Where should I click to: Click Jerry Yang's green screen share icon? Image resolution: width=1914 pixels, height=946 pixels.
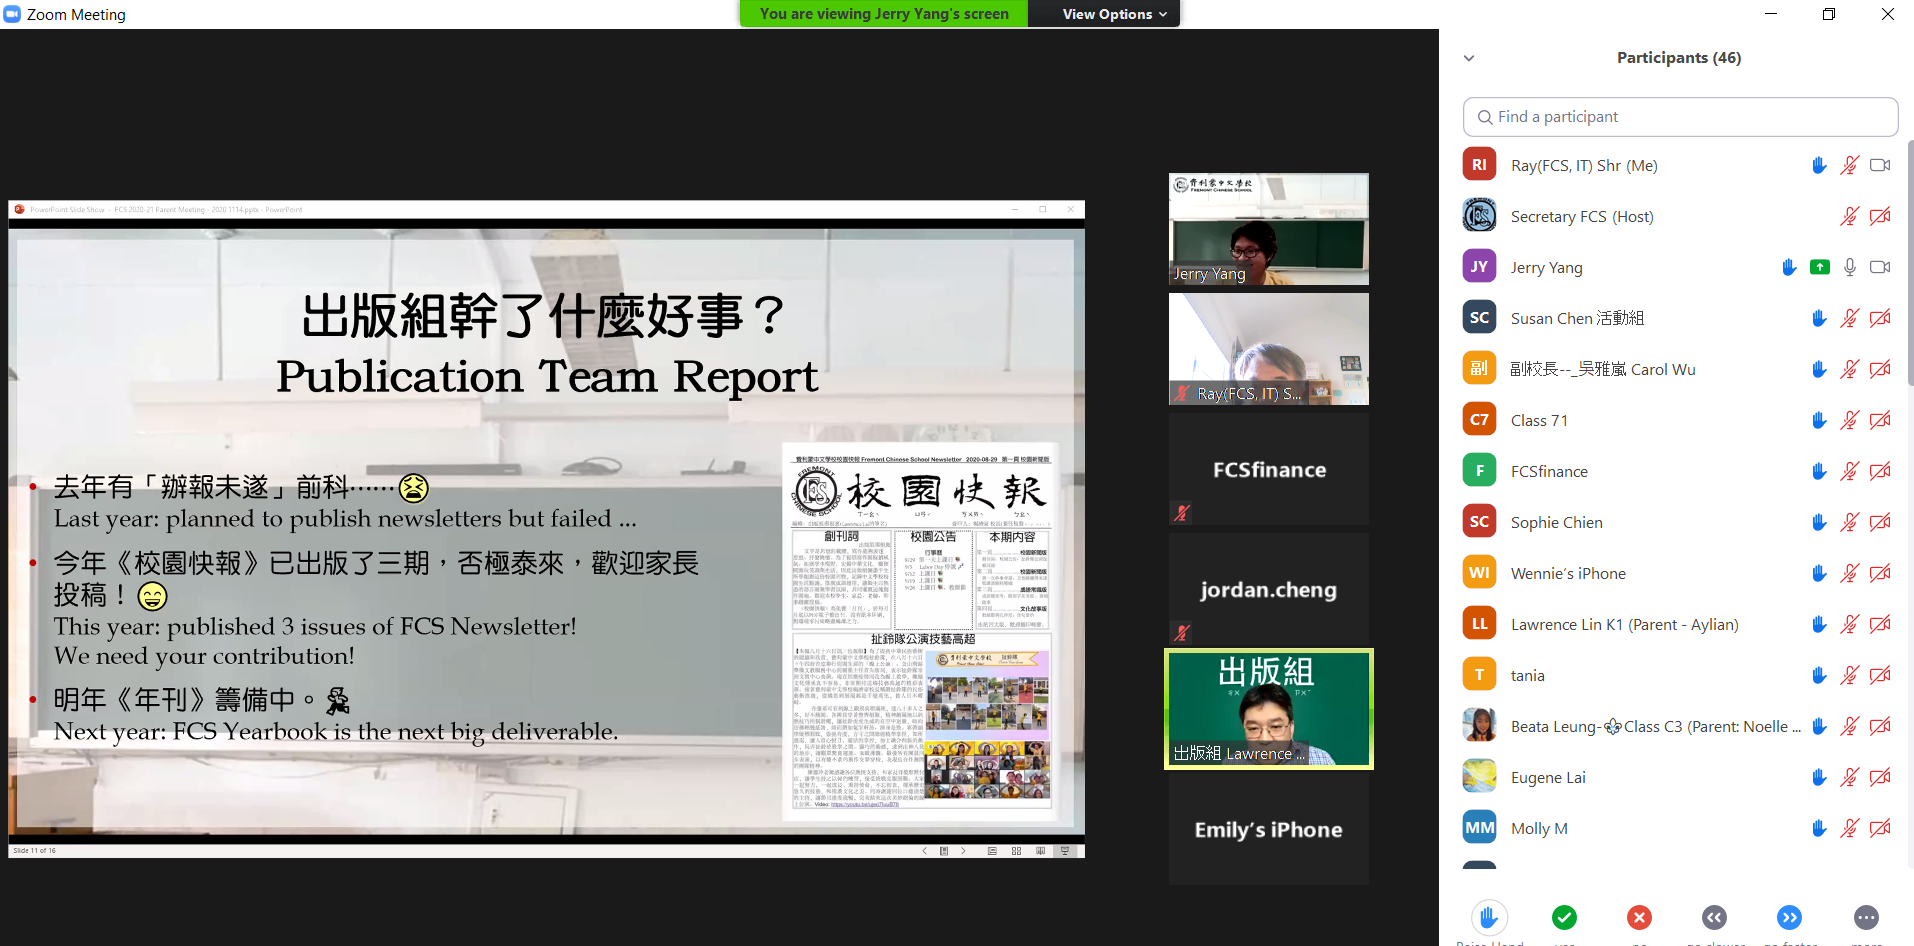[x=1819, y=267]
